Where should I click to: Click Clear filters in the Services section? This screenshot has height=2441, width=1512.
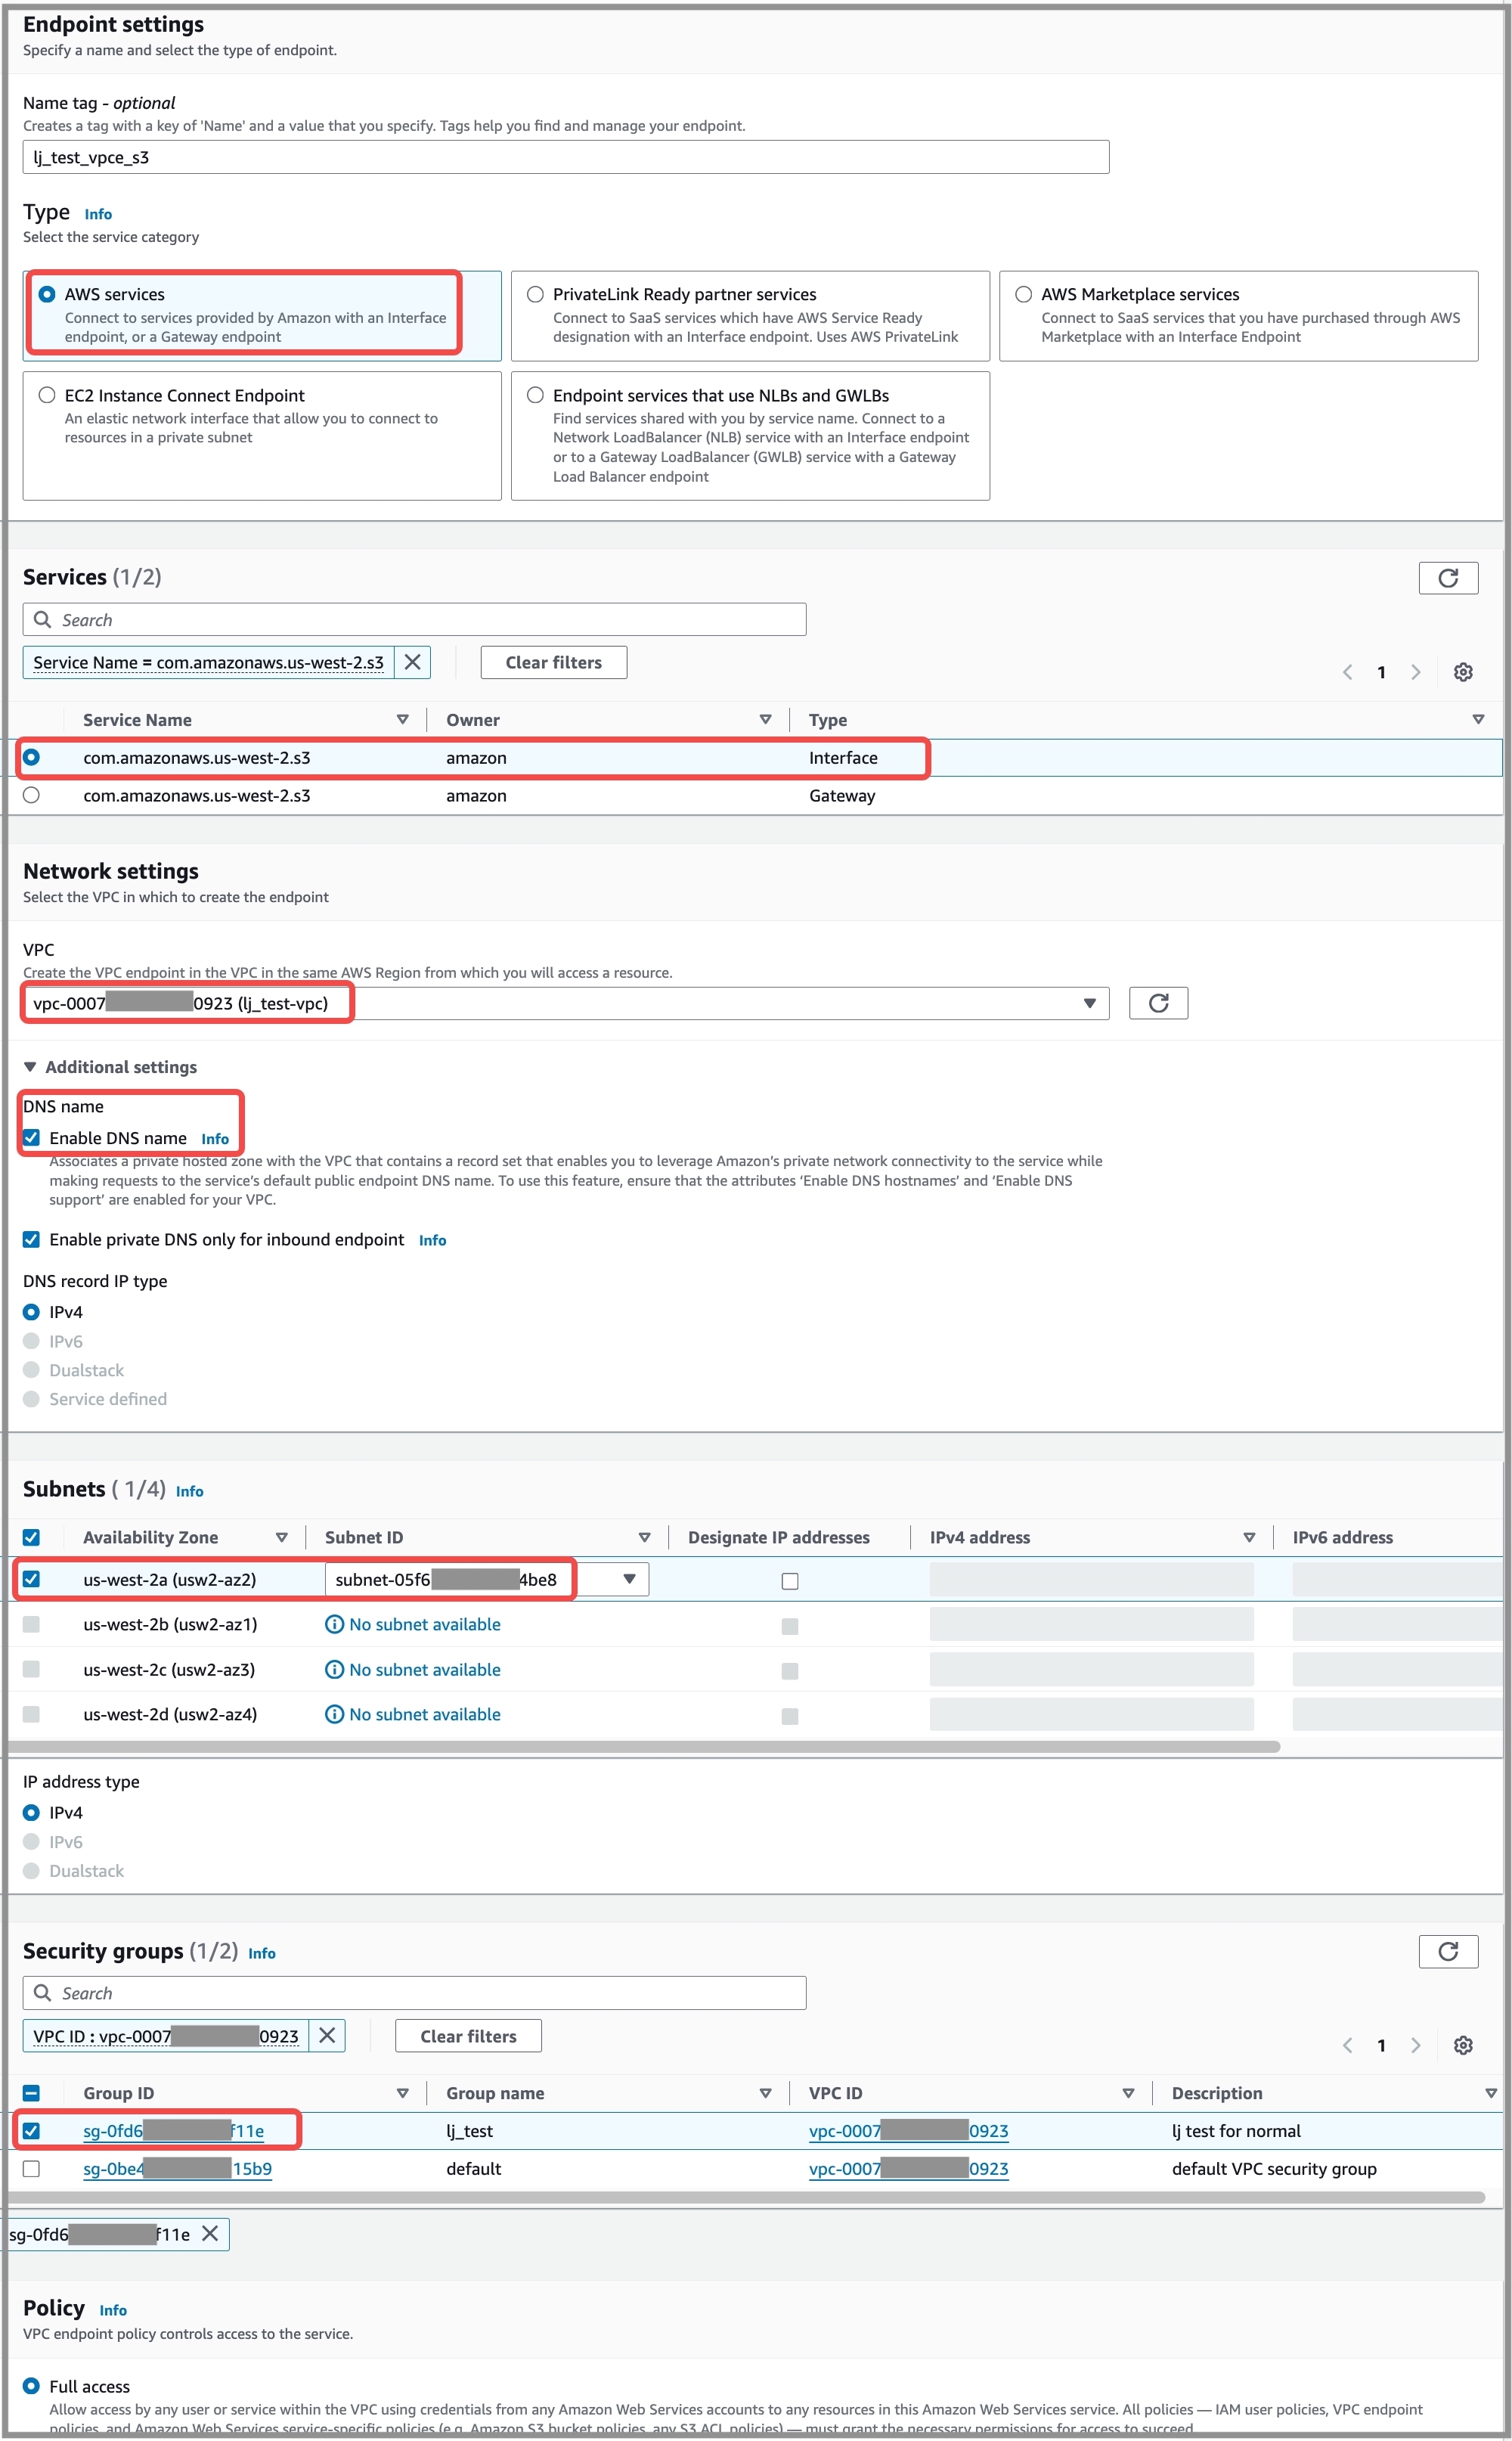[x=553, y=662]
